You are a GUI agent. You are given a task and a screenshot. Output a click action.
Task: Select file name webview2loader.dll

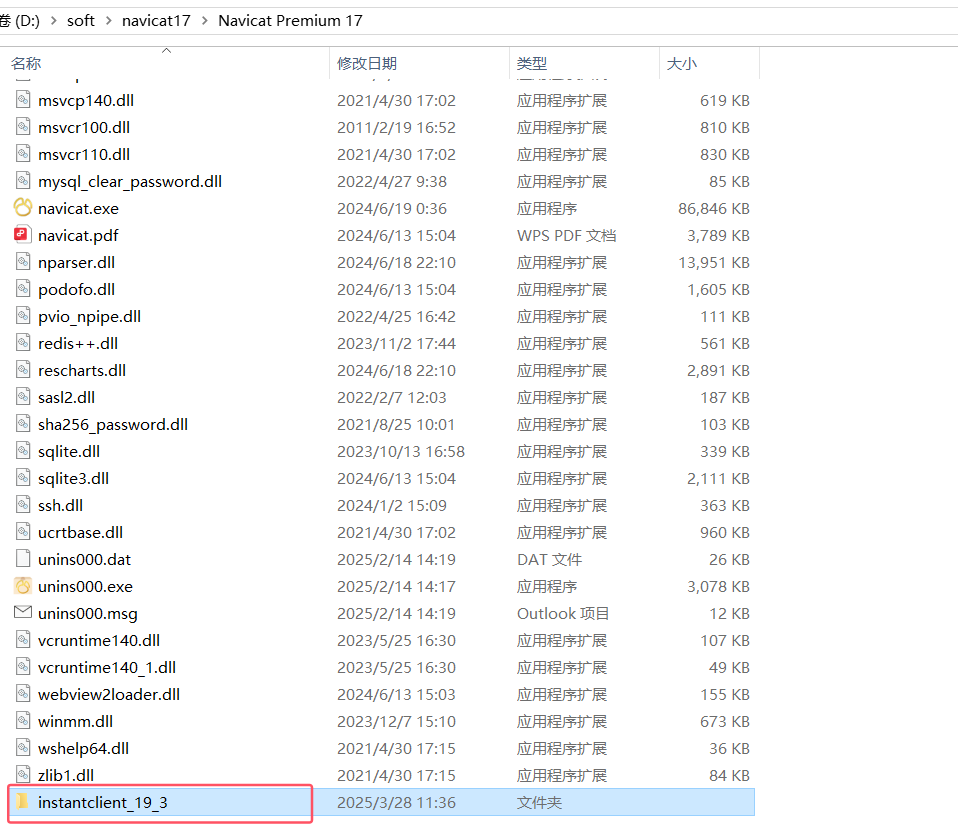tap(109, 694)
